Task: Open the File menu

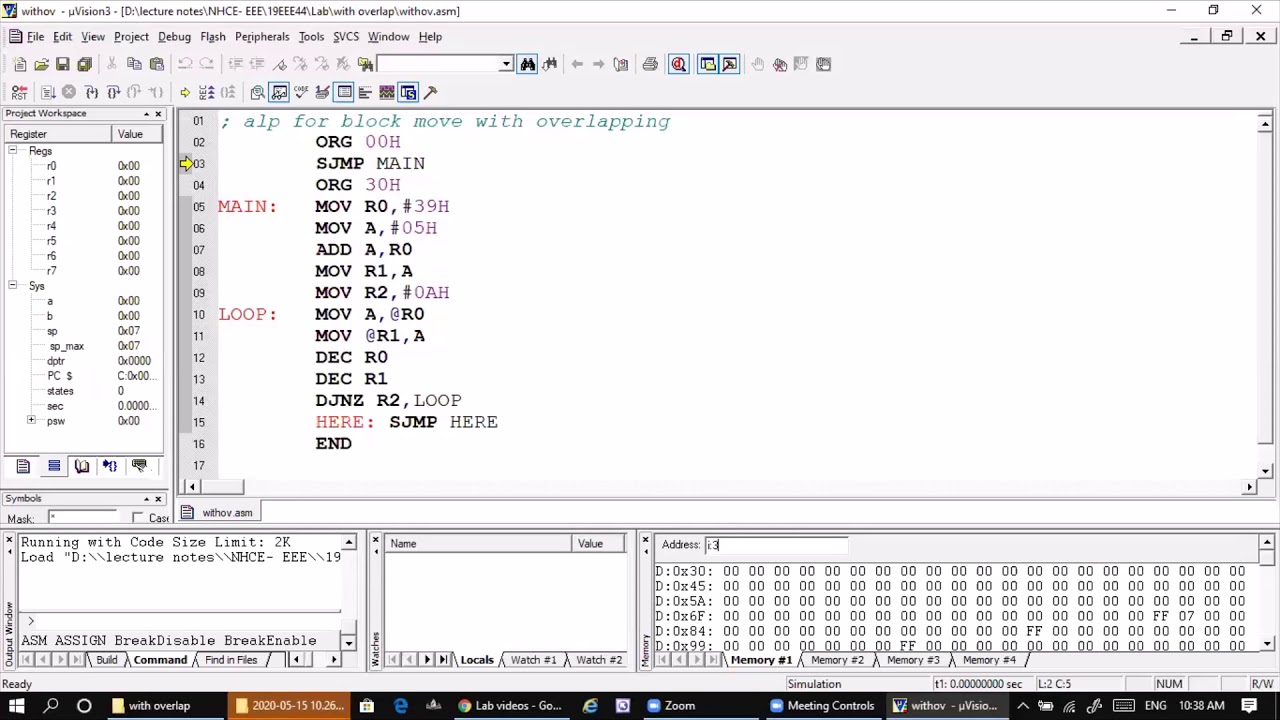Action: pos(35,37)
